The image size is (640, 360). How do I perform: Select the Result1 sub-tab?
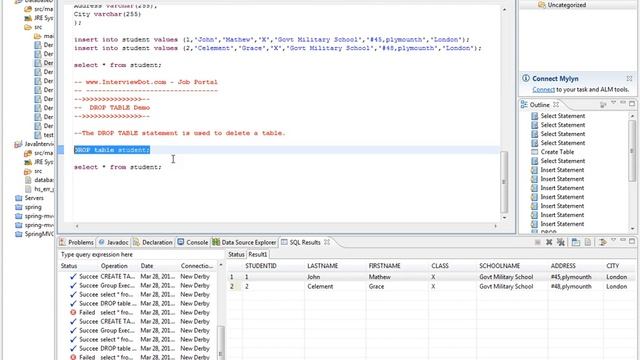click(x=258, y=254)
